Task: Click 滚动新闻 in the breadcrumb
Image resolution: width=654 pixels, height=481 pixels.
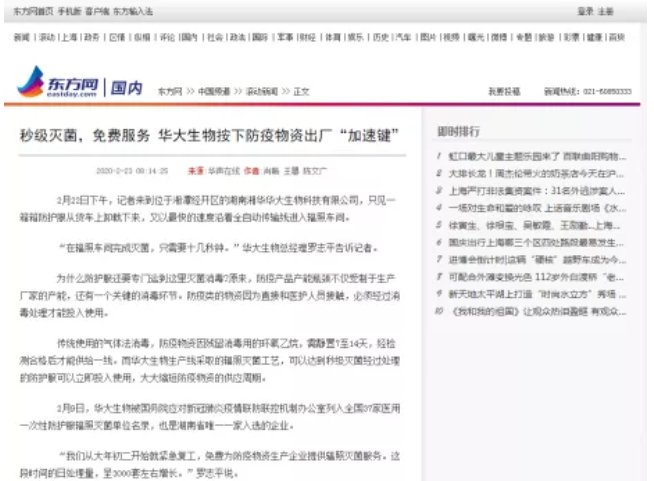Action: pos(263,91)
